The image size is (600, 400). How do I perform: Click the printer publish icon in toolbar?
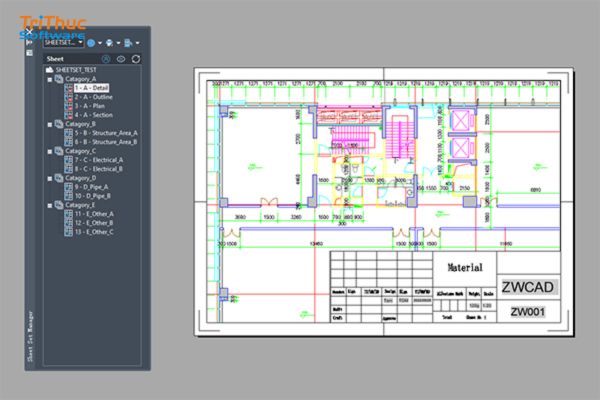click(x=109, y=43)
